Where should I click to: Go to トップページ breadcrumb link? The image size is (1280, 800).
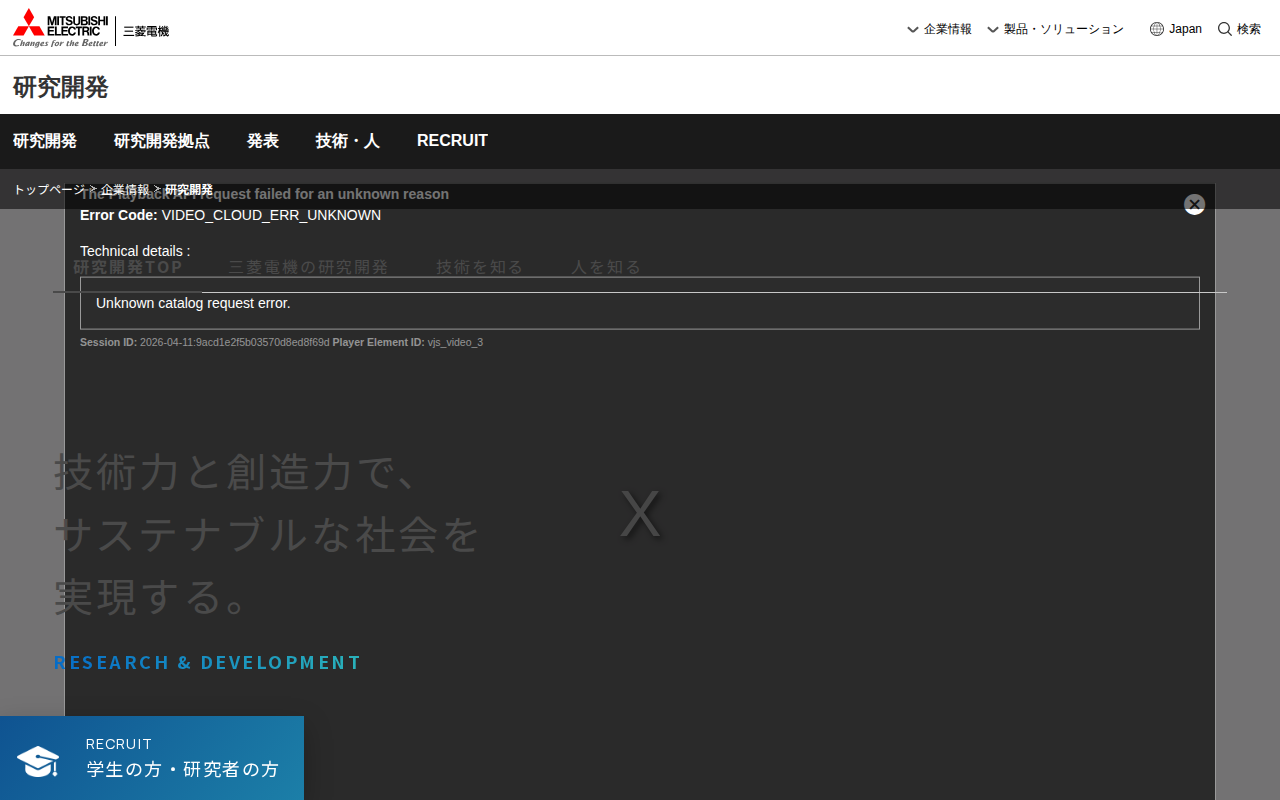point(49,189)
